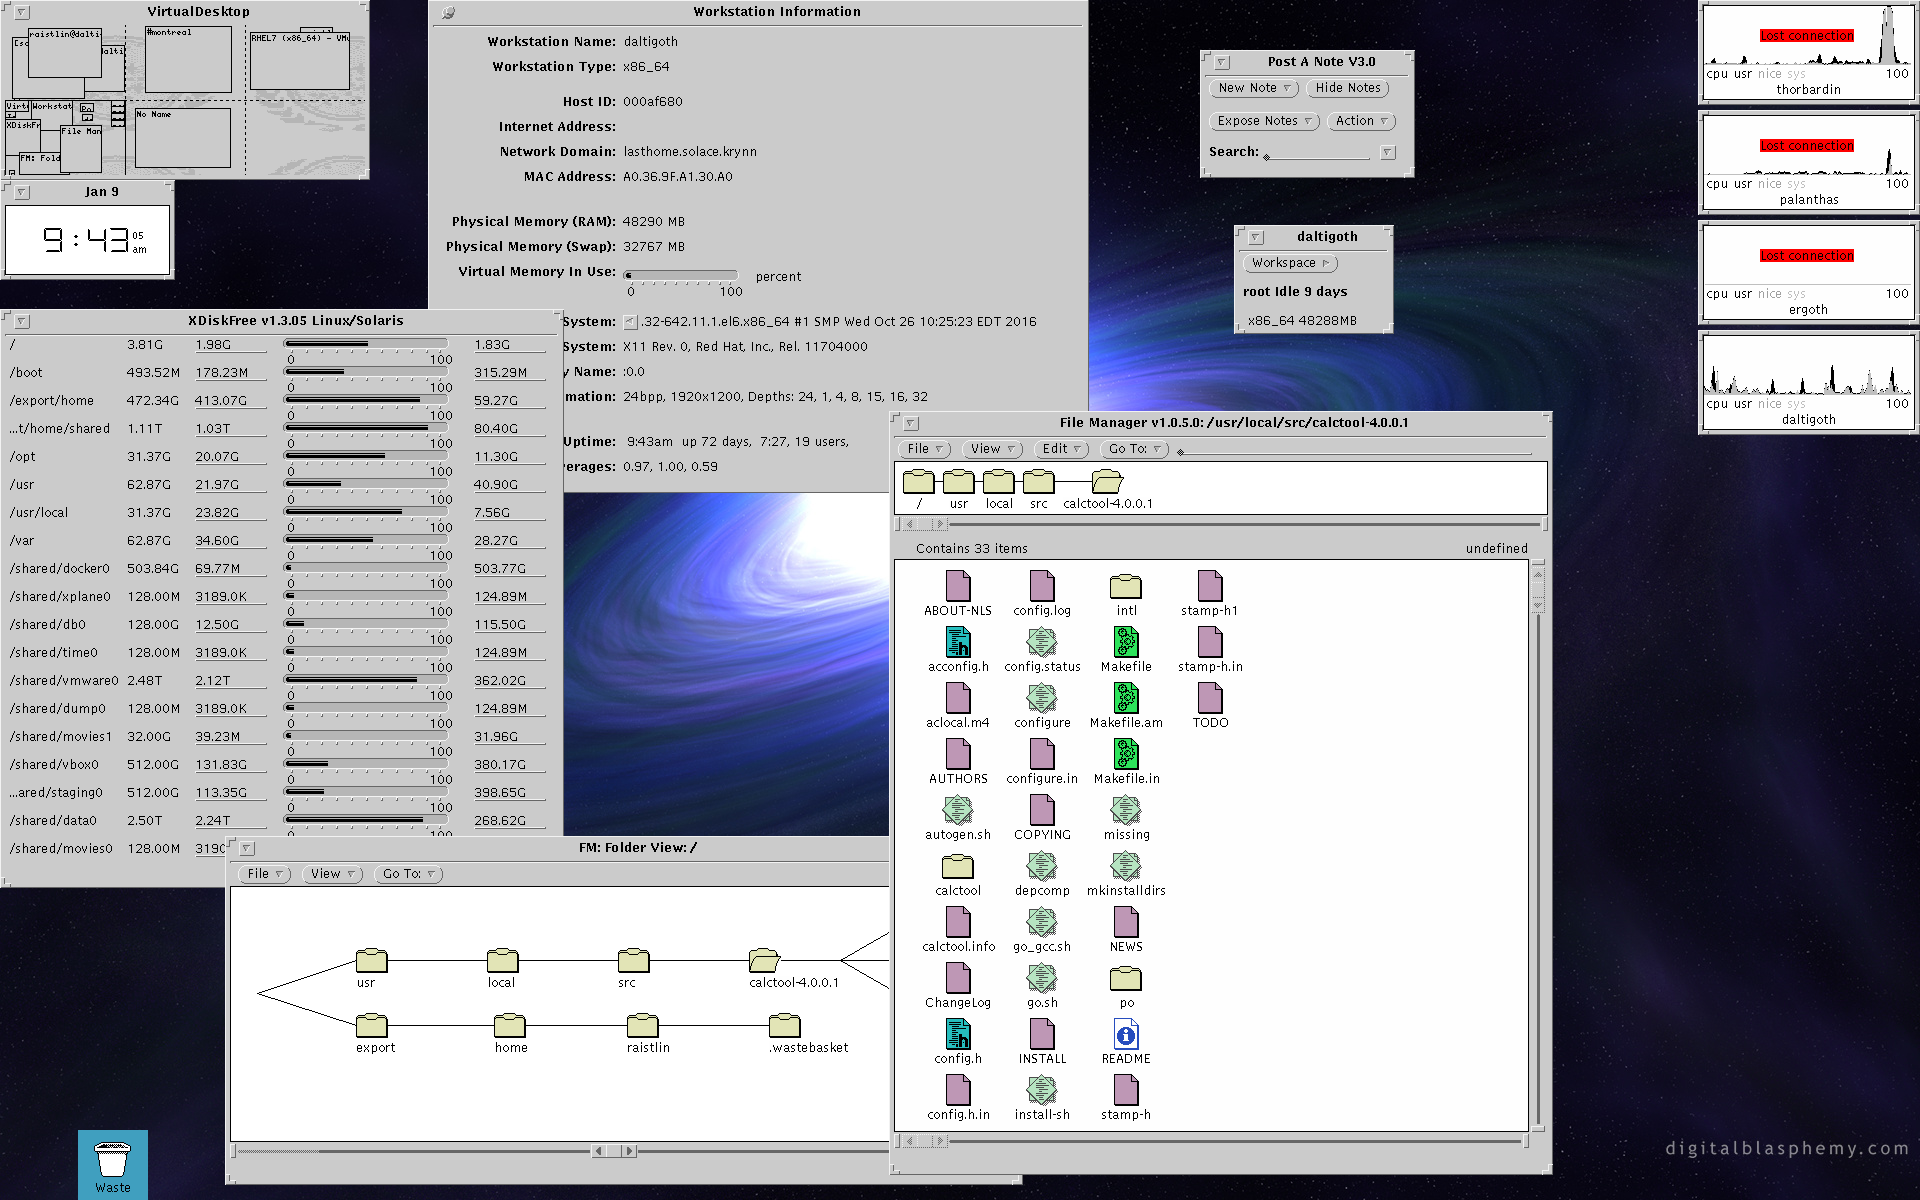
Task: Select the README info file icon
Action: click(x=1126, y=1035)
